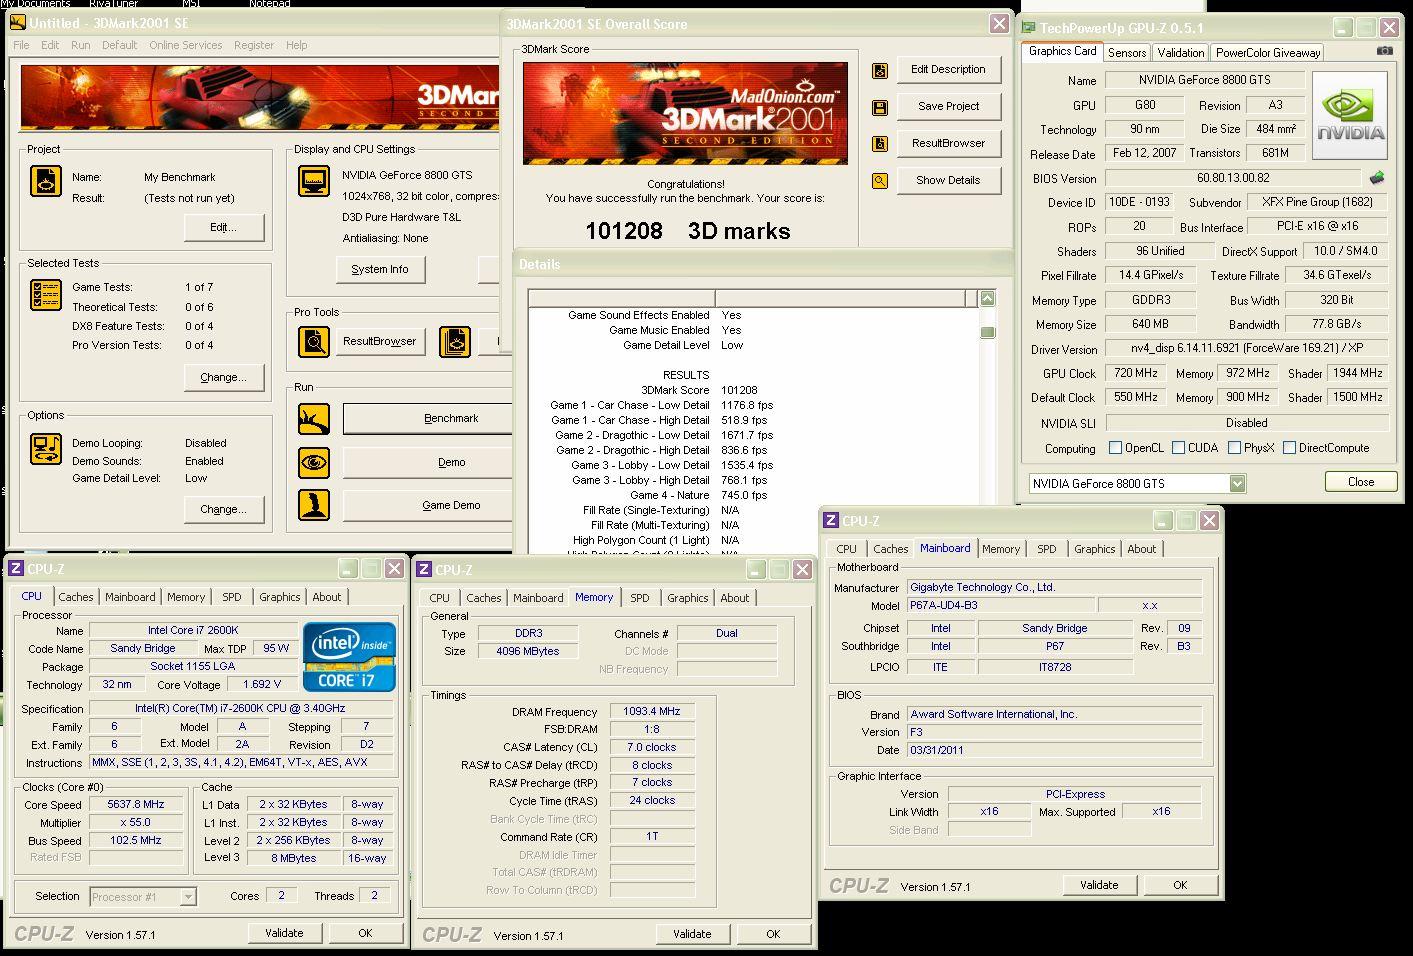Screen dimensions: 1413x956
Task: Click Change... button under Options
Action: (x=224, y=510)
